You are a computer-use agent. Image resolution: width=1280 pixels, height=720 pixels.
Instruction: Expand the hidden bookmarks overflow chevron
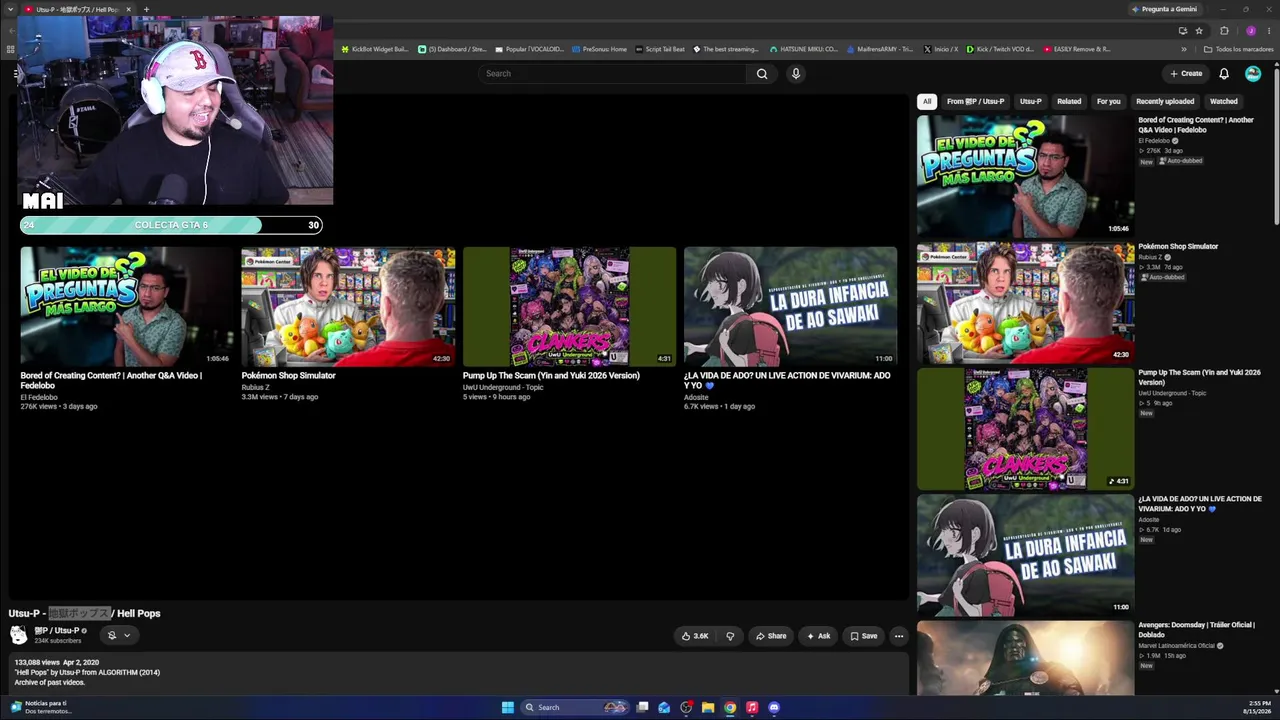(x=1184, y=49)
